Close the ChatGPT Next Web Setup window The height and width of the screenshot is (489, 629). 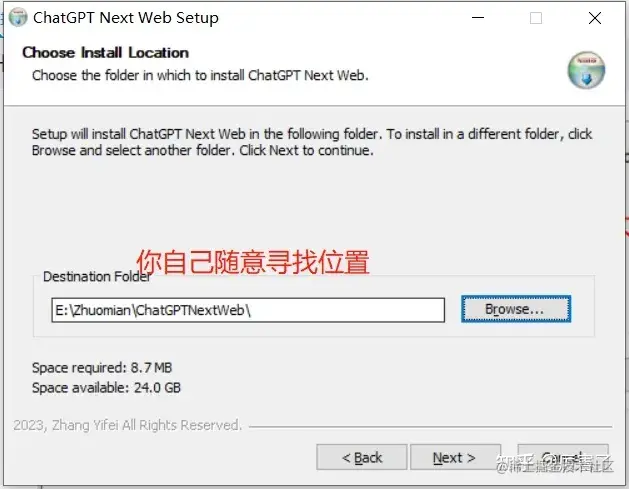[x=595, y=18]
